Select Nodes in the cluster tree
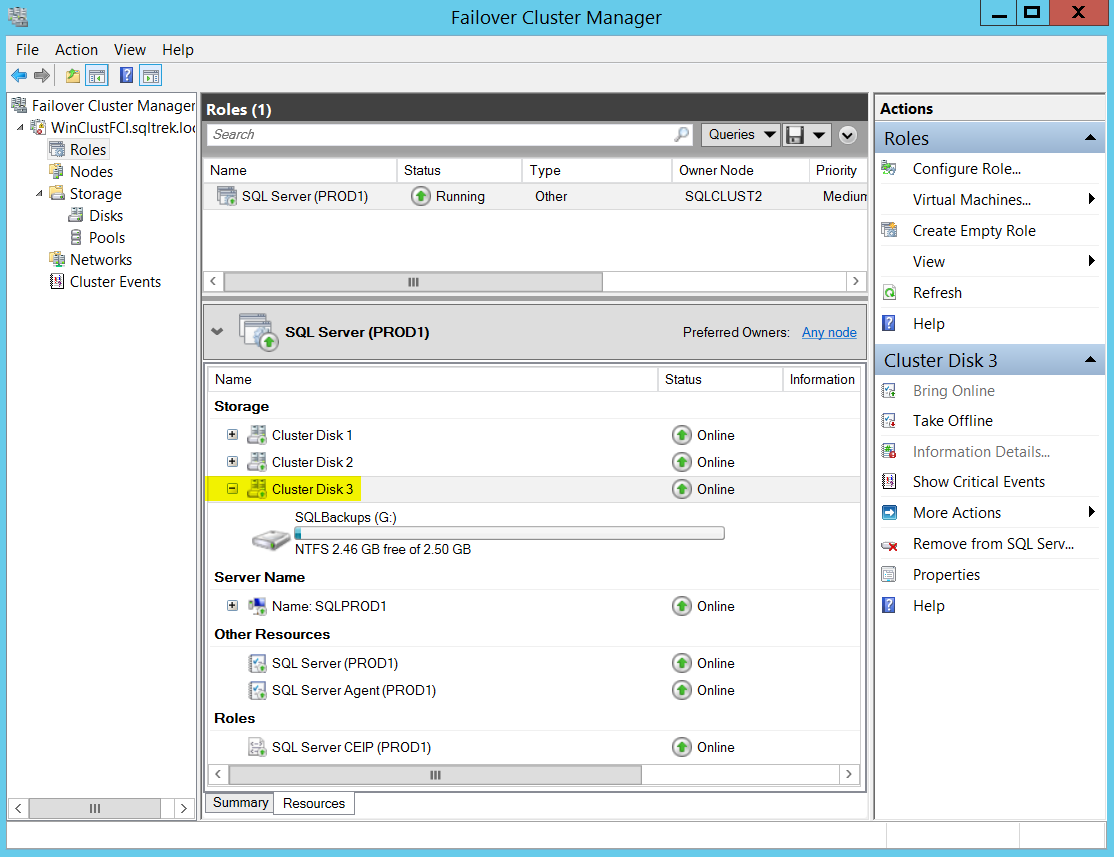 pyautogui.click(x=91, y=172)
